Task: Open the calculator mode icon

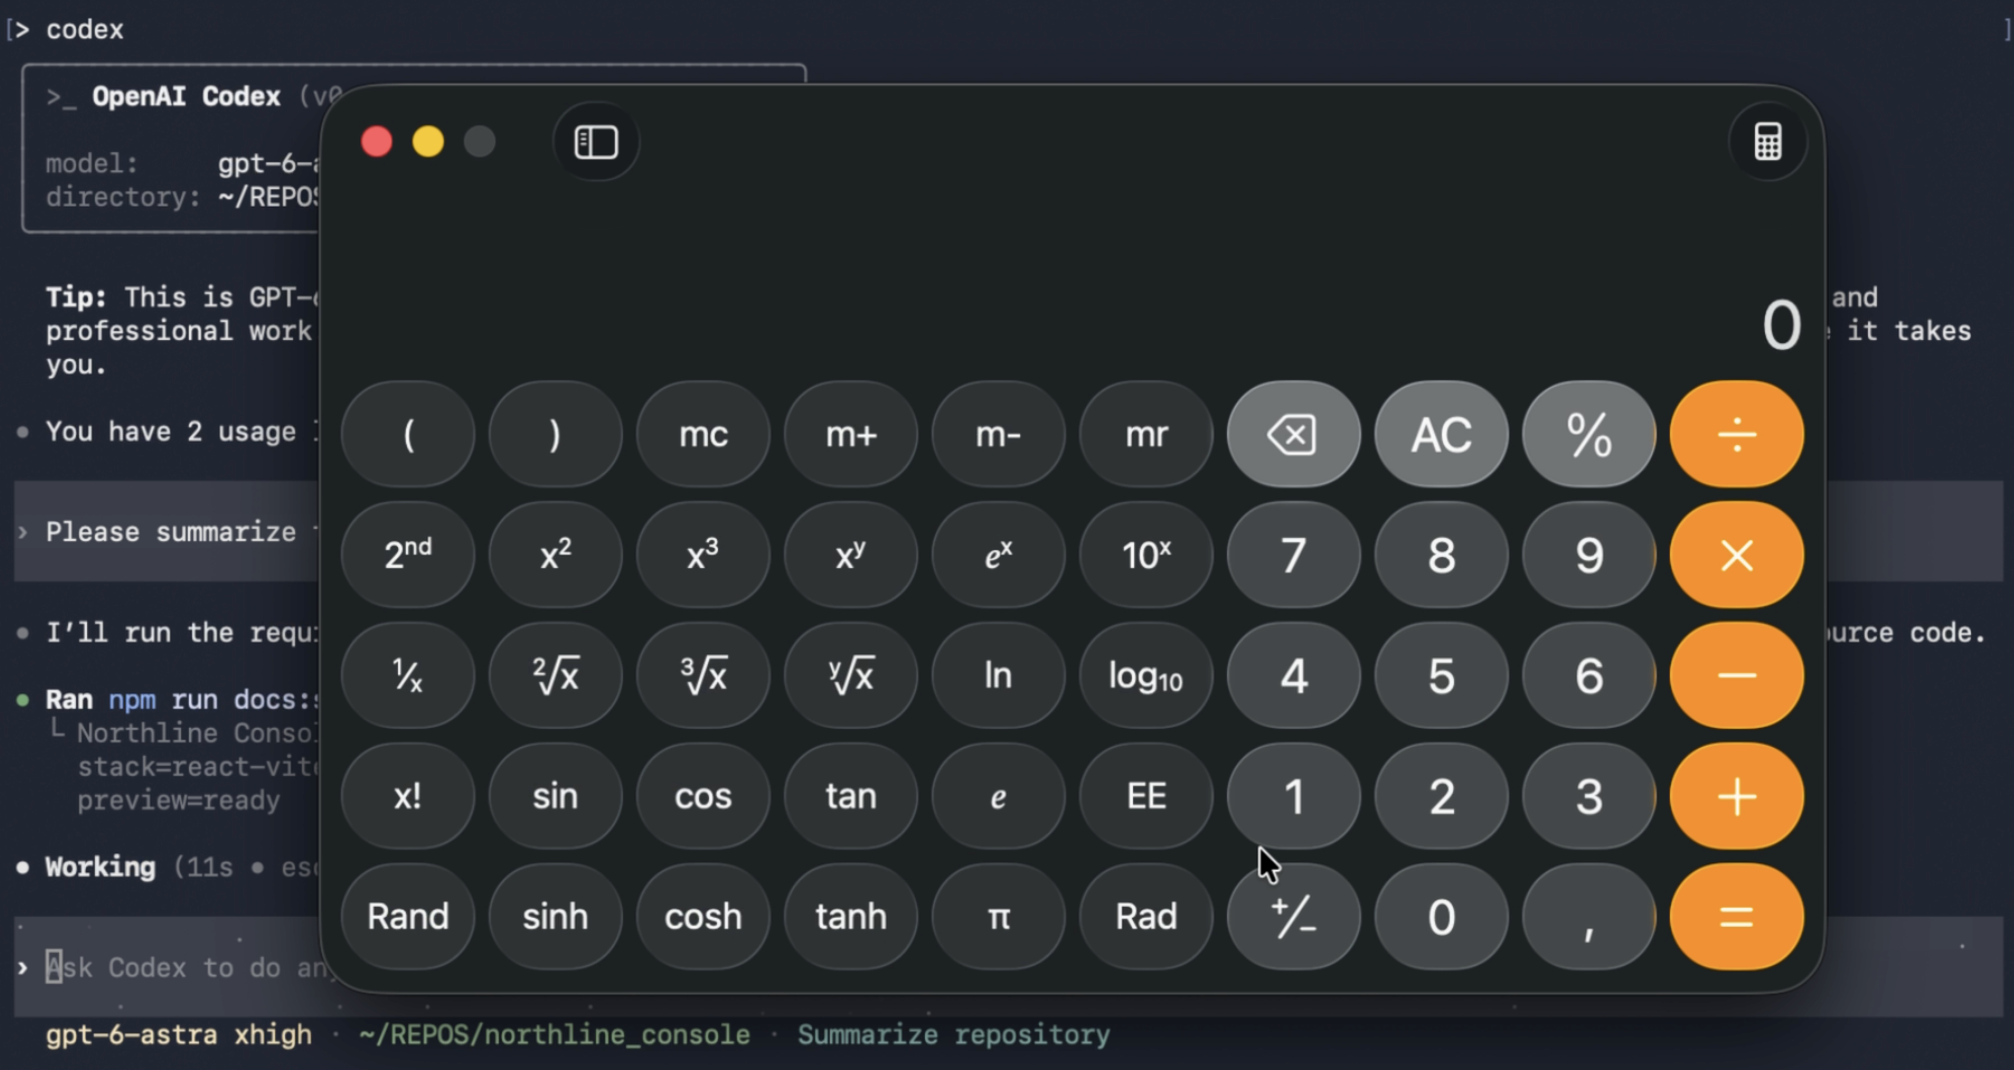Action: coord(1767,142)
